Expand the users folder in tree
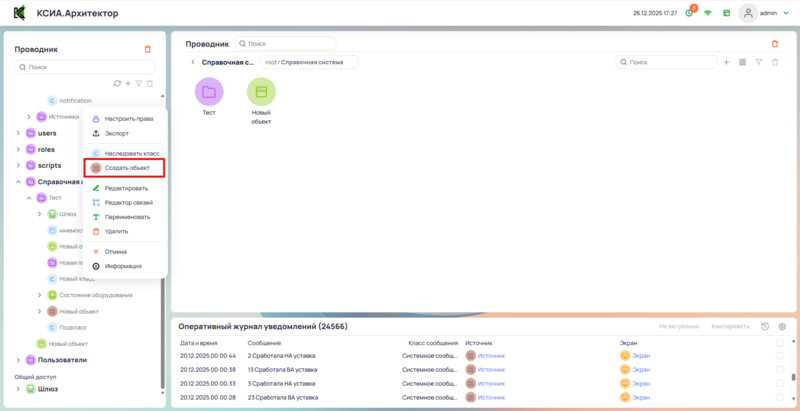This screenshot has height=411, width=800. coord(18,133)
